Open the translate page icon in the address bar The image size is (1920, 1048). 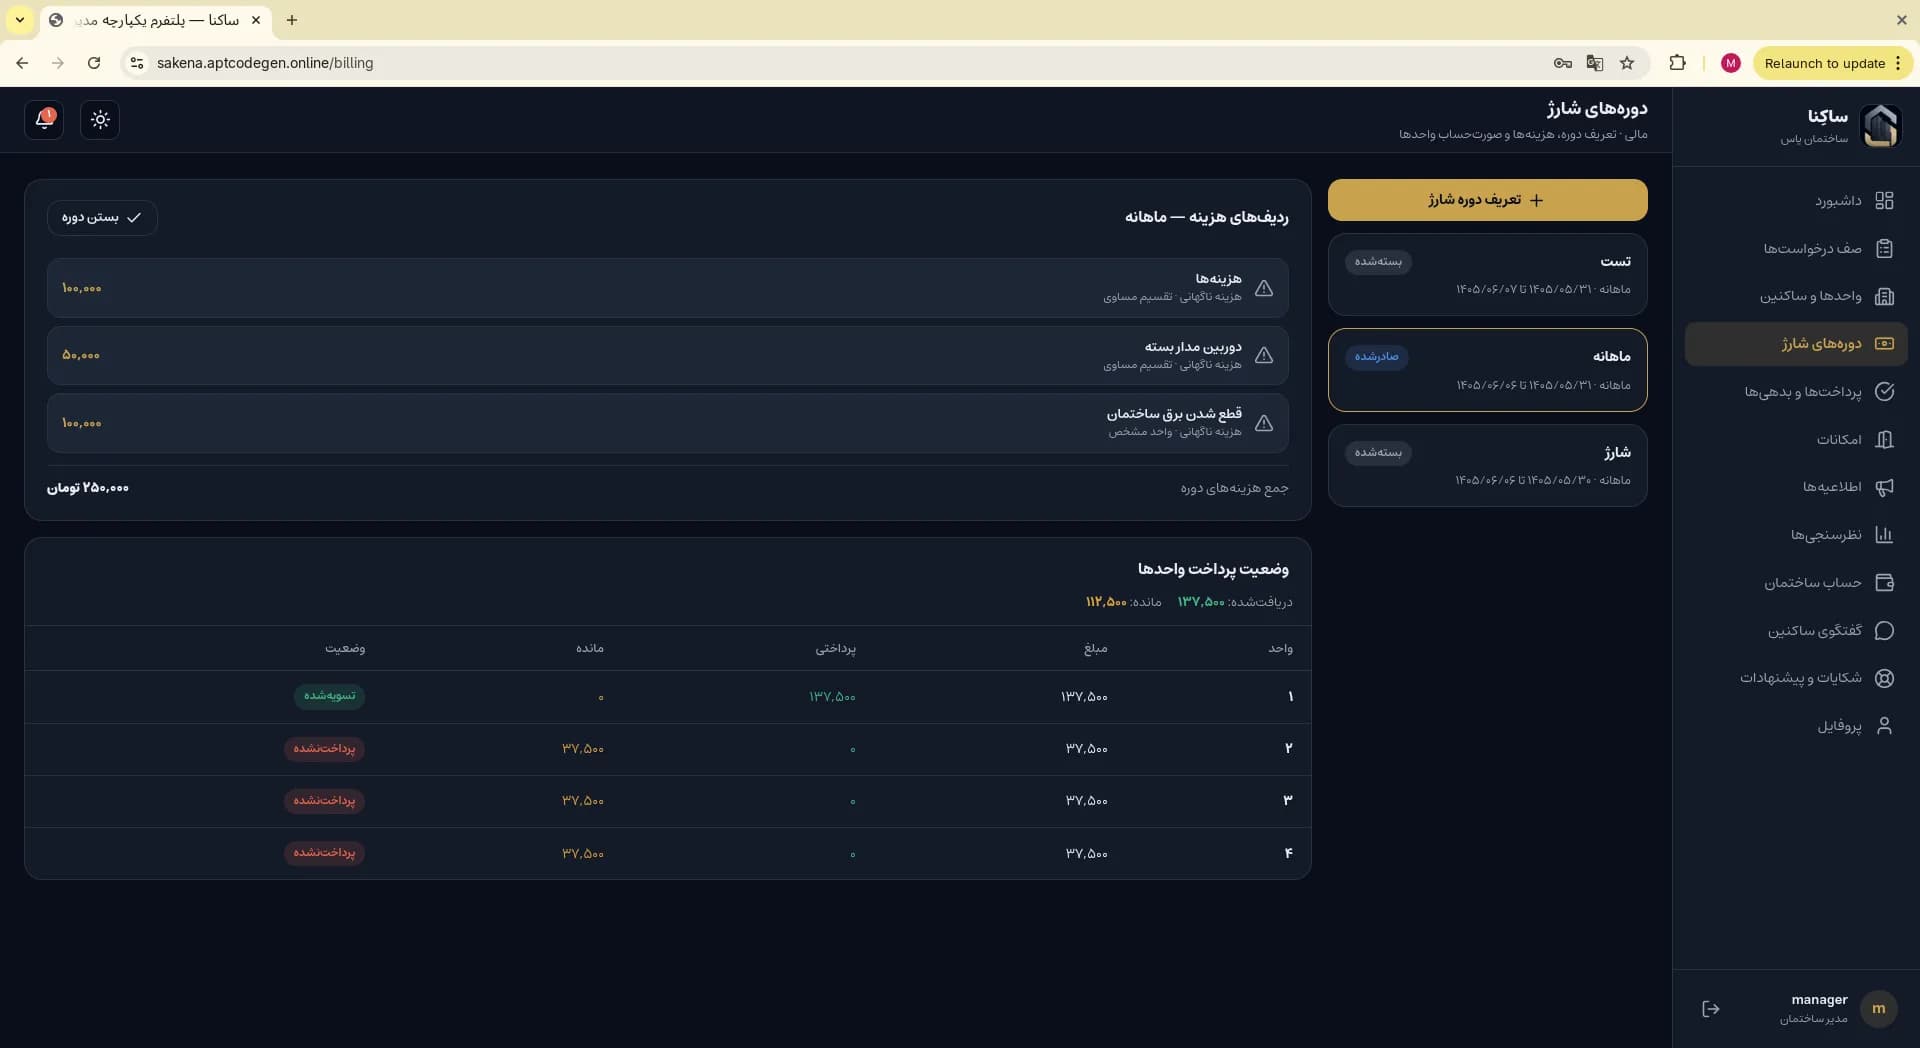pos(1595,63)
